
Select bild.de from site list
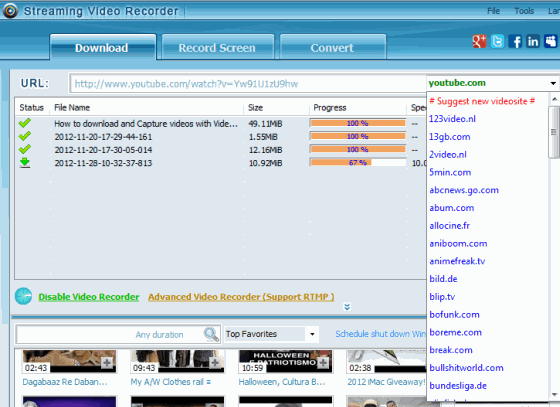click(443, 279)
